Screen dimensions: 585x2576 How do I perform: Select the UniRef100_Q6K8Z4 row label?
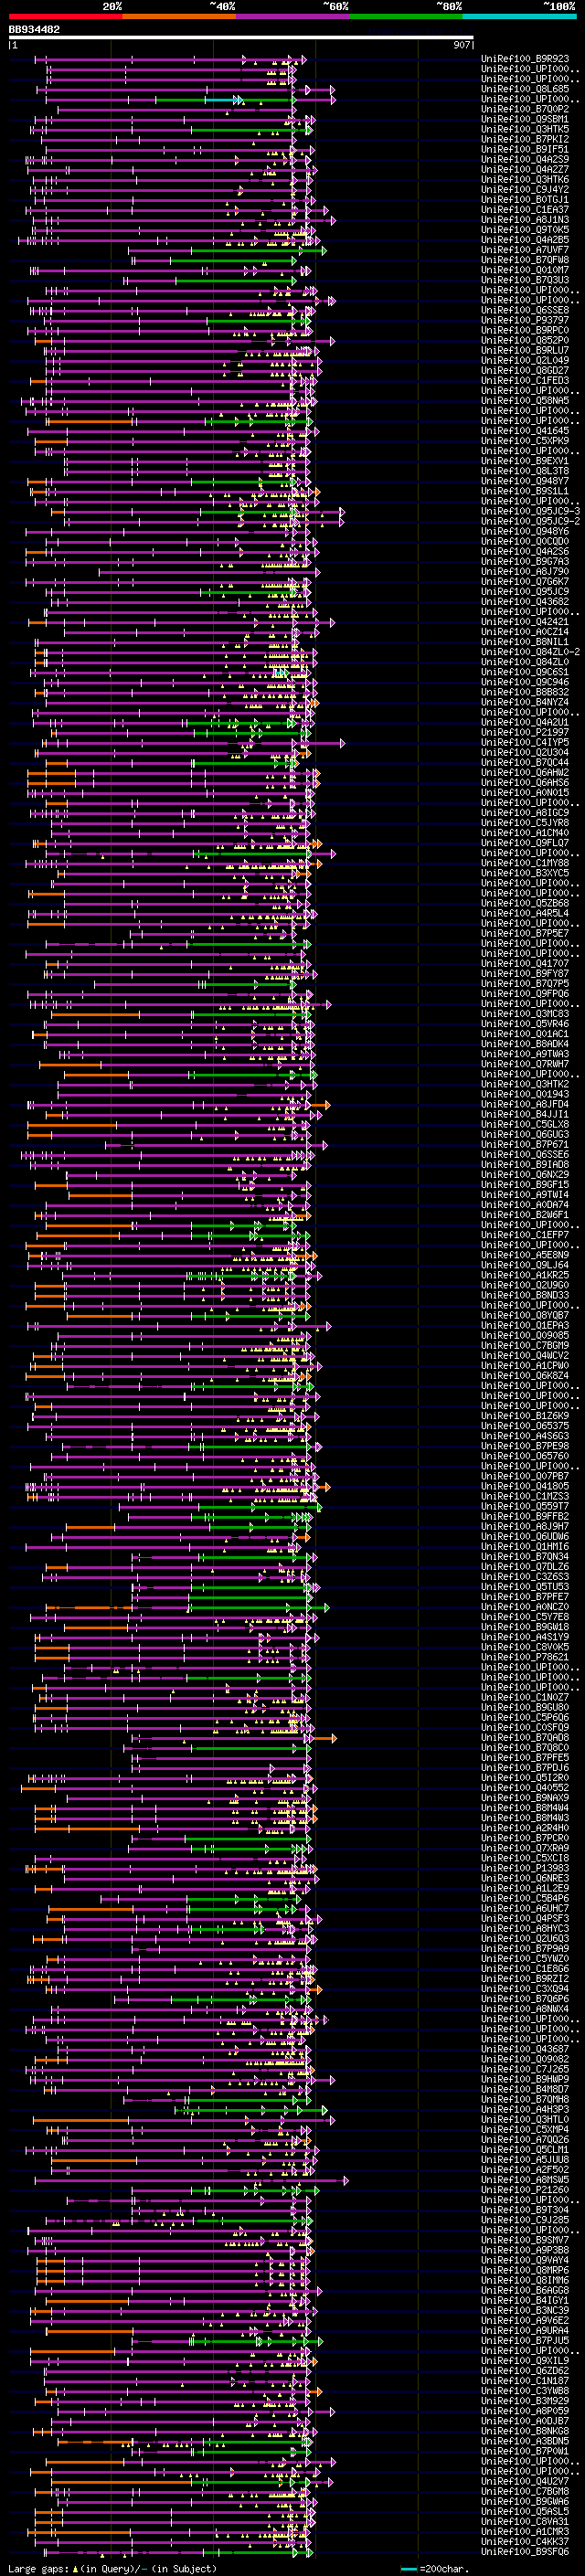[x=525, y=1376]
